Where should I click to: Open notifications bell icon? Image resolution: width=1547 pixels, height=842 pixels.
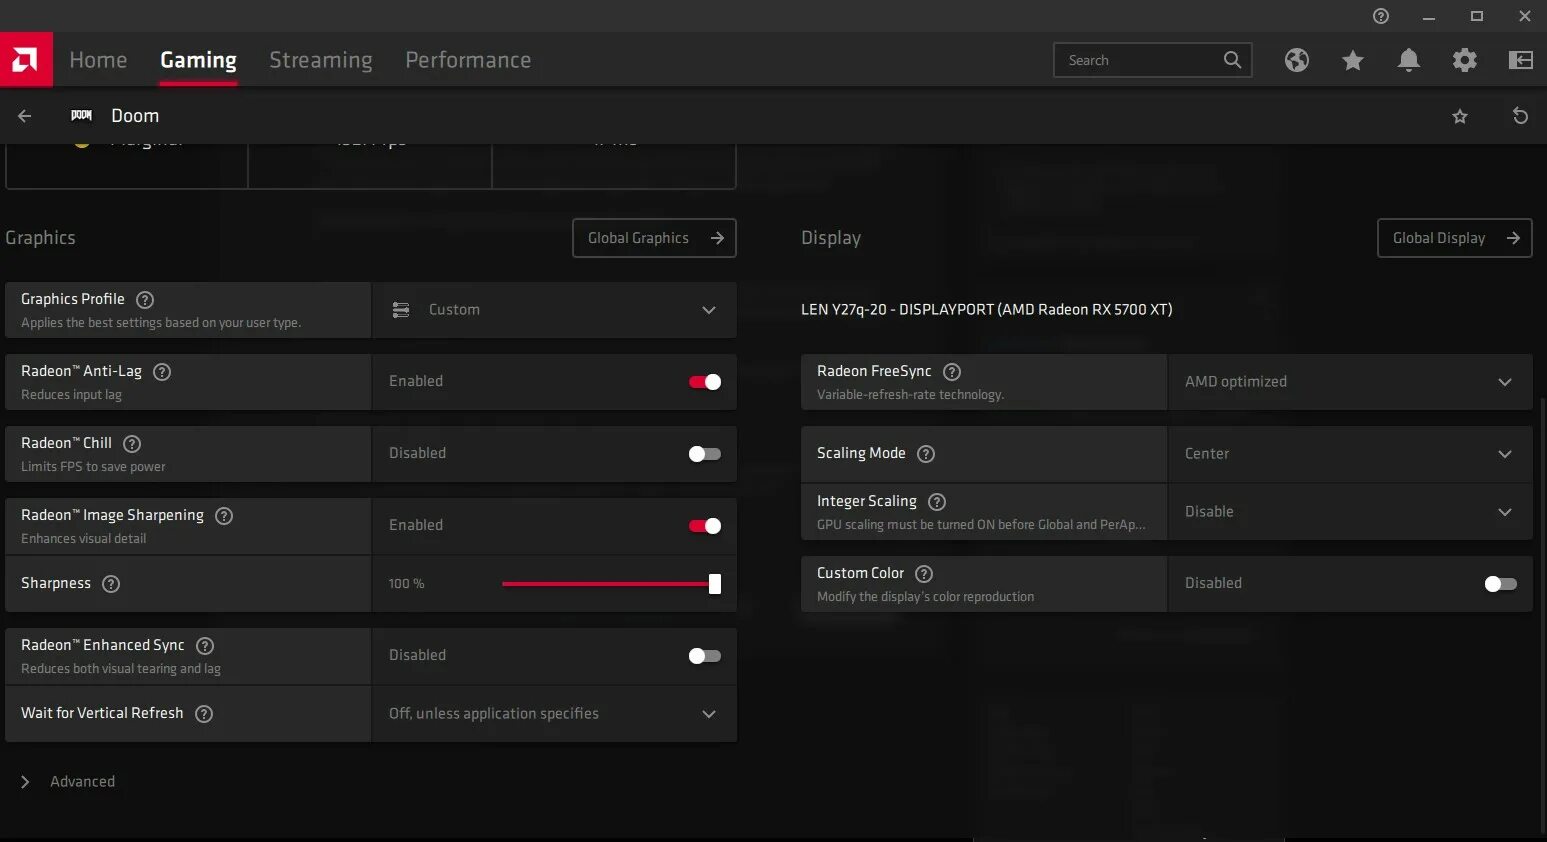1409,60
